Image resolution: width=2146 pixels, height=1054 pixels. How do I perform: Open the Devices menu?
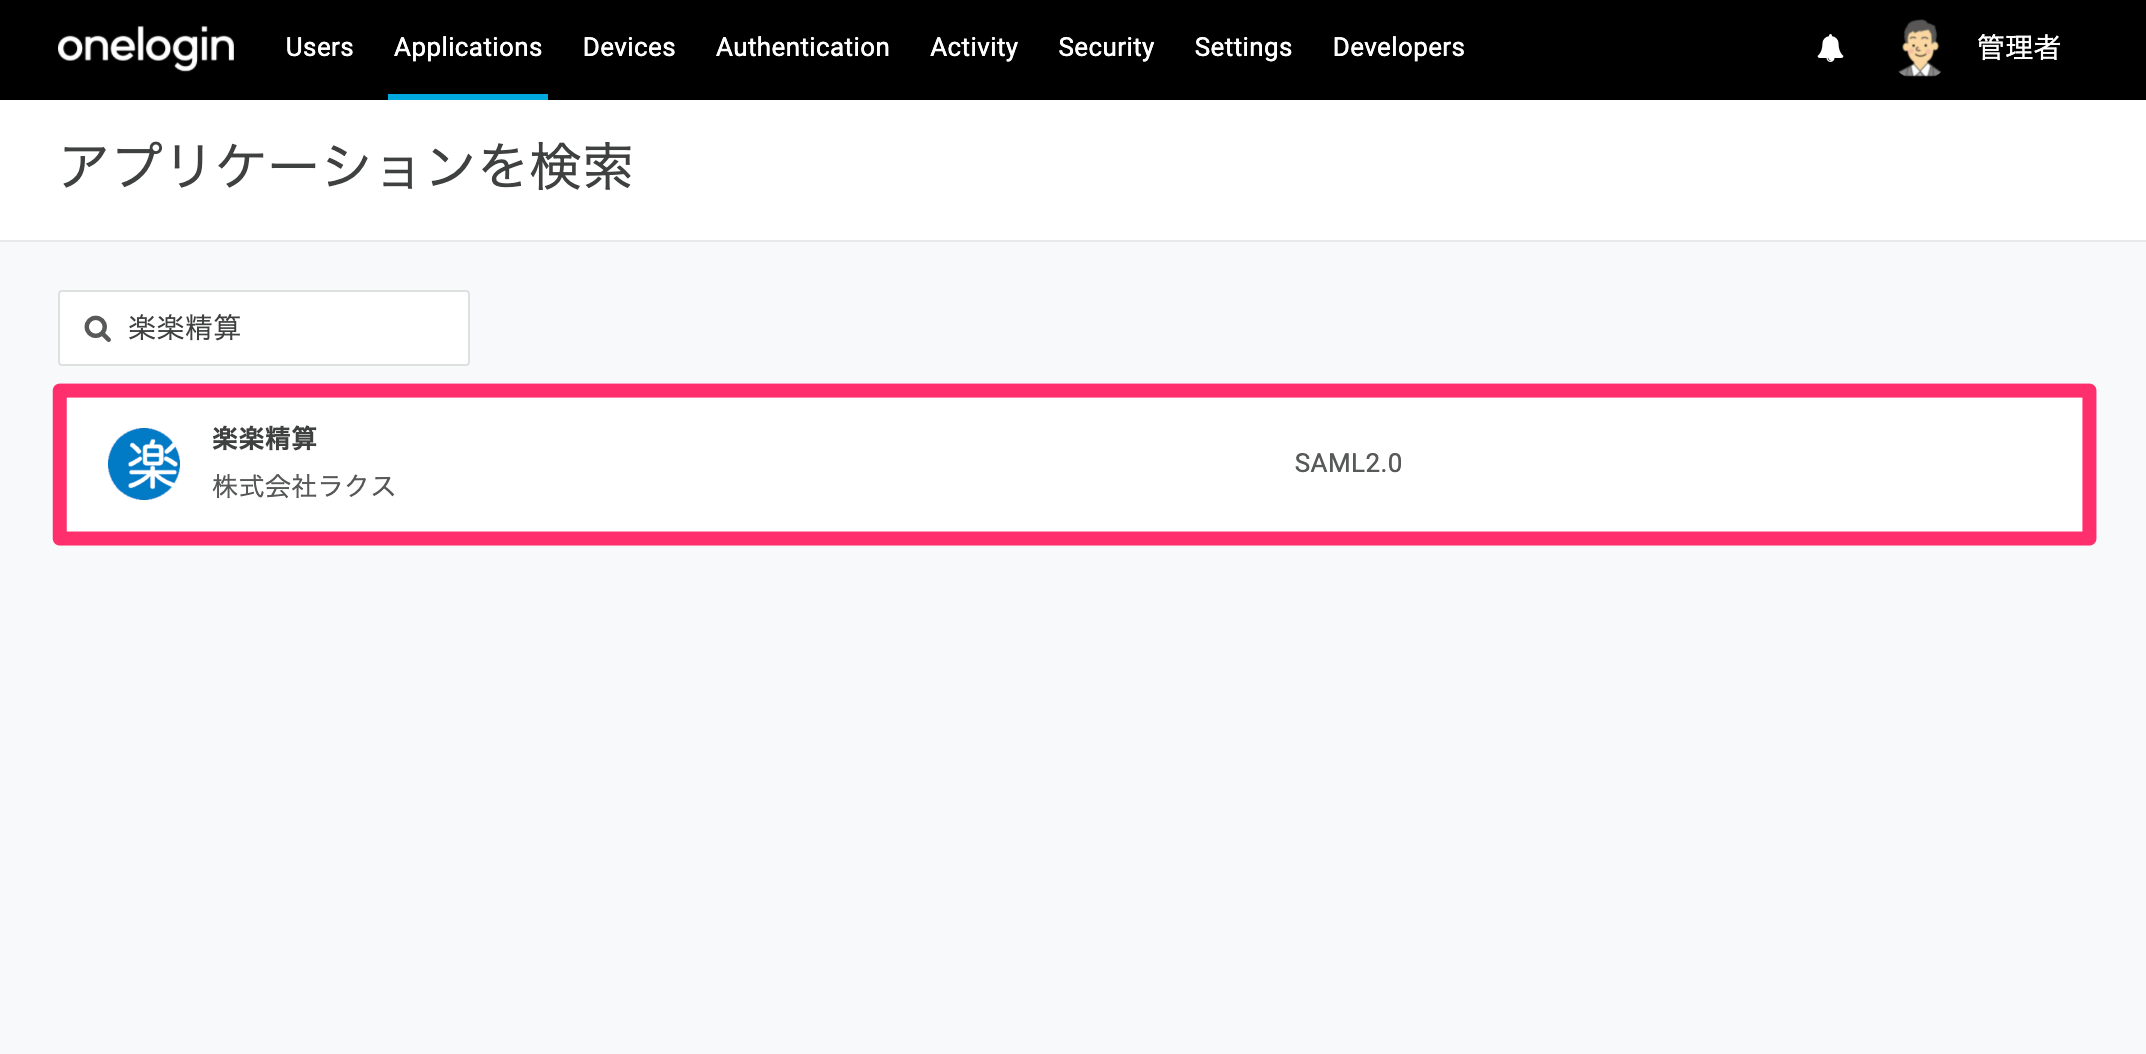tap(629, 47)
